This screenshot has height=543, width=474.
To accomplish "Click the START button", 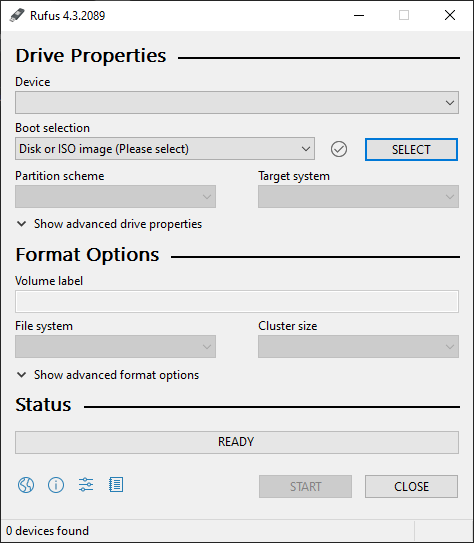I will click(305, 487).
